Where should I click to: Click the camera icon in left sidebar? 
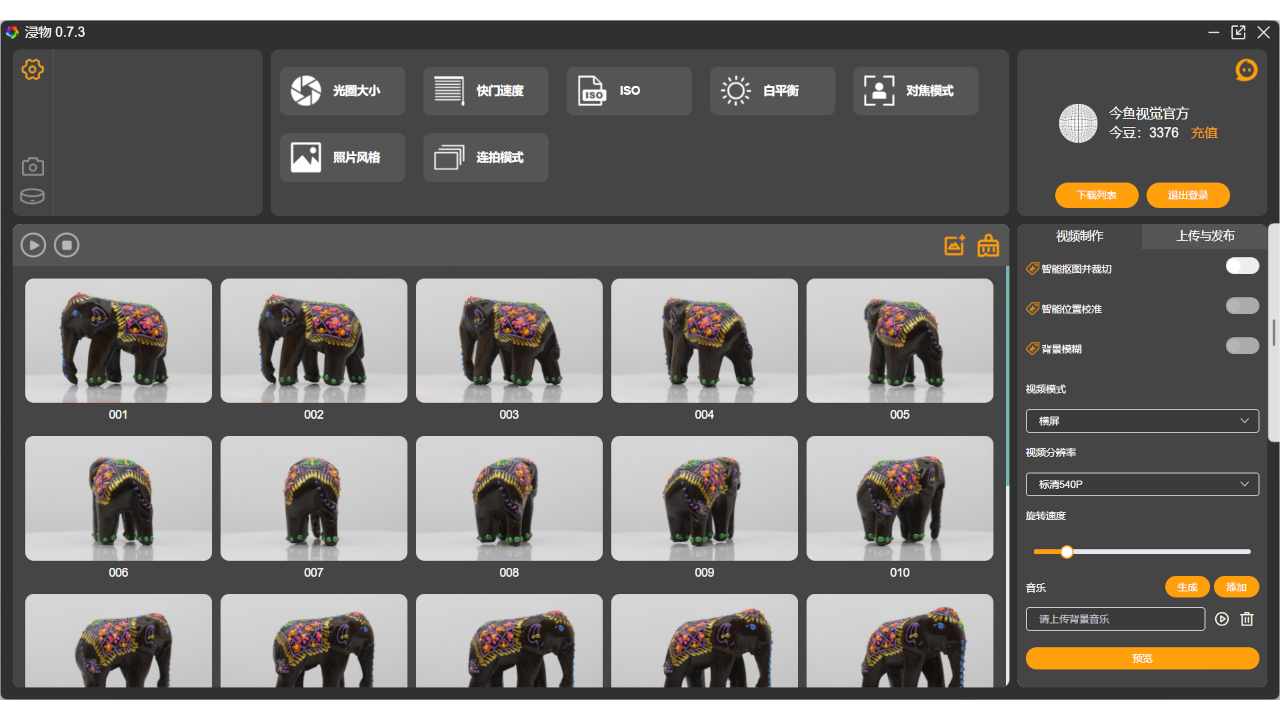point(33,167)
